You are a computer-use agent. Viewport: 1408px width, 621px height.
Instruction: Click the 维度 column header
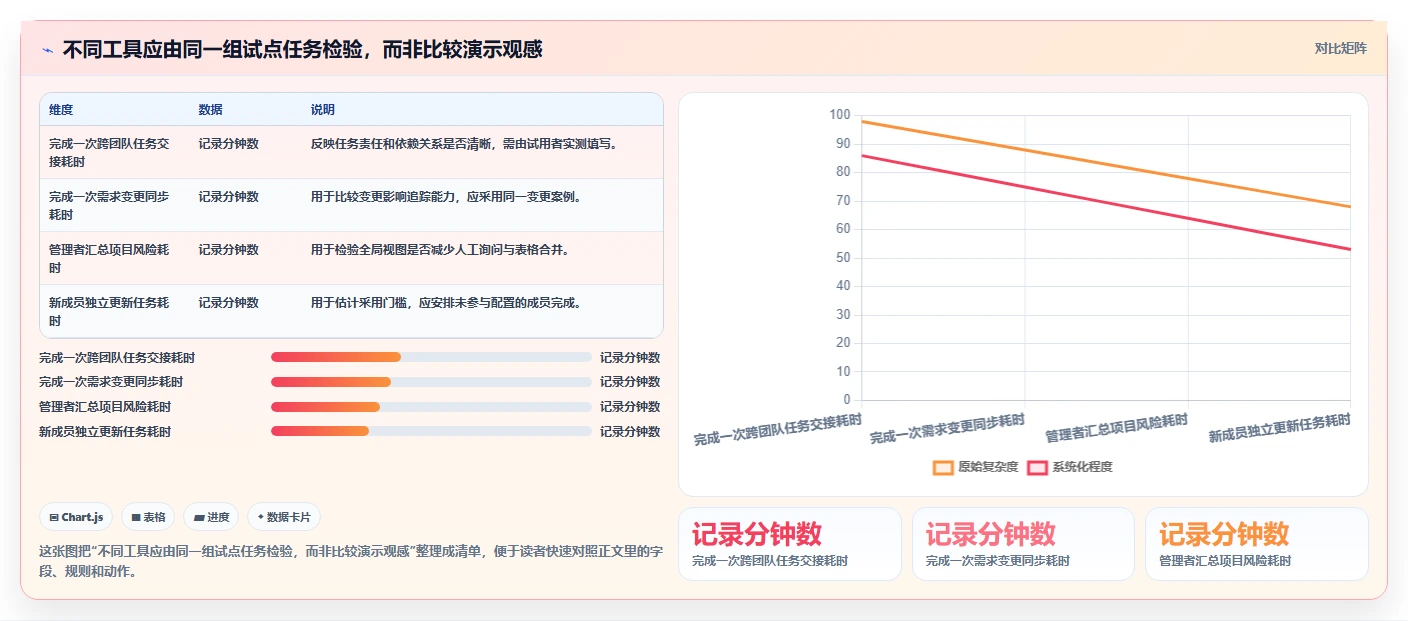coord(61,109)
